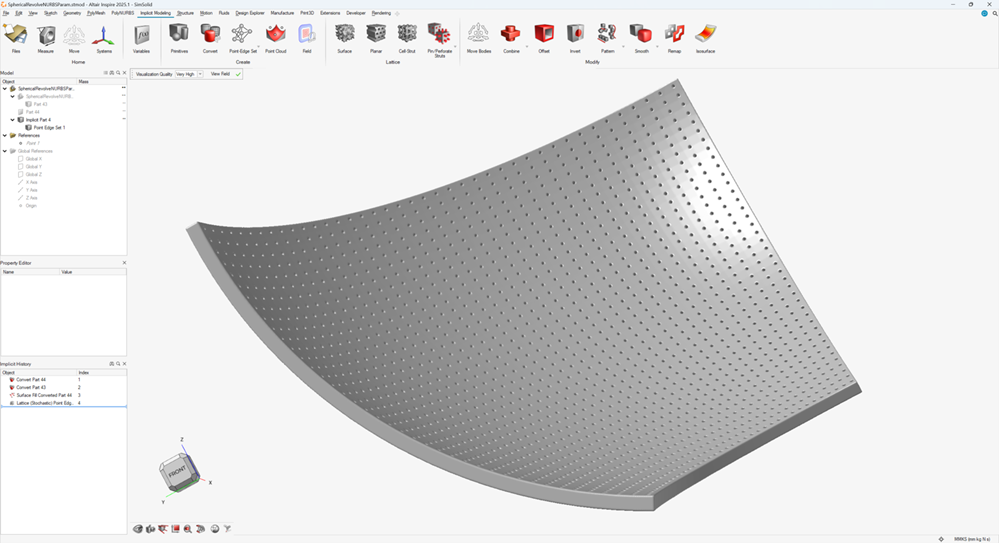
Task: Select the Cell-Strut lattice tool
Action: (407, 36)
